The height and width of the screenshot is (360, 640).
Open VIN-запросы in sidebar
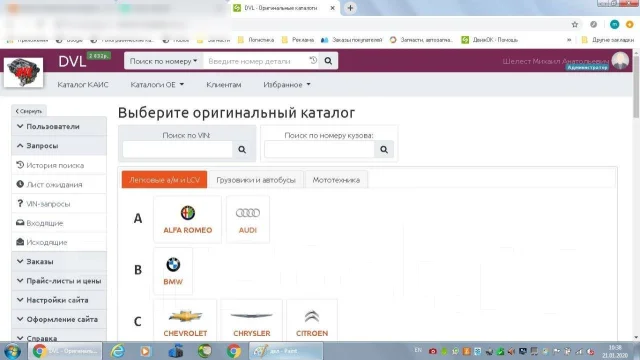coord(59,204)
